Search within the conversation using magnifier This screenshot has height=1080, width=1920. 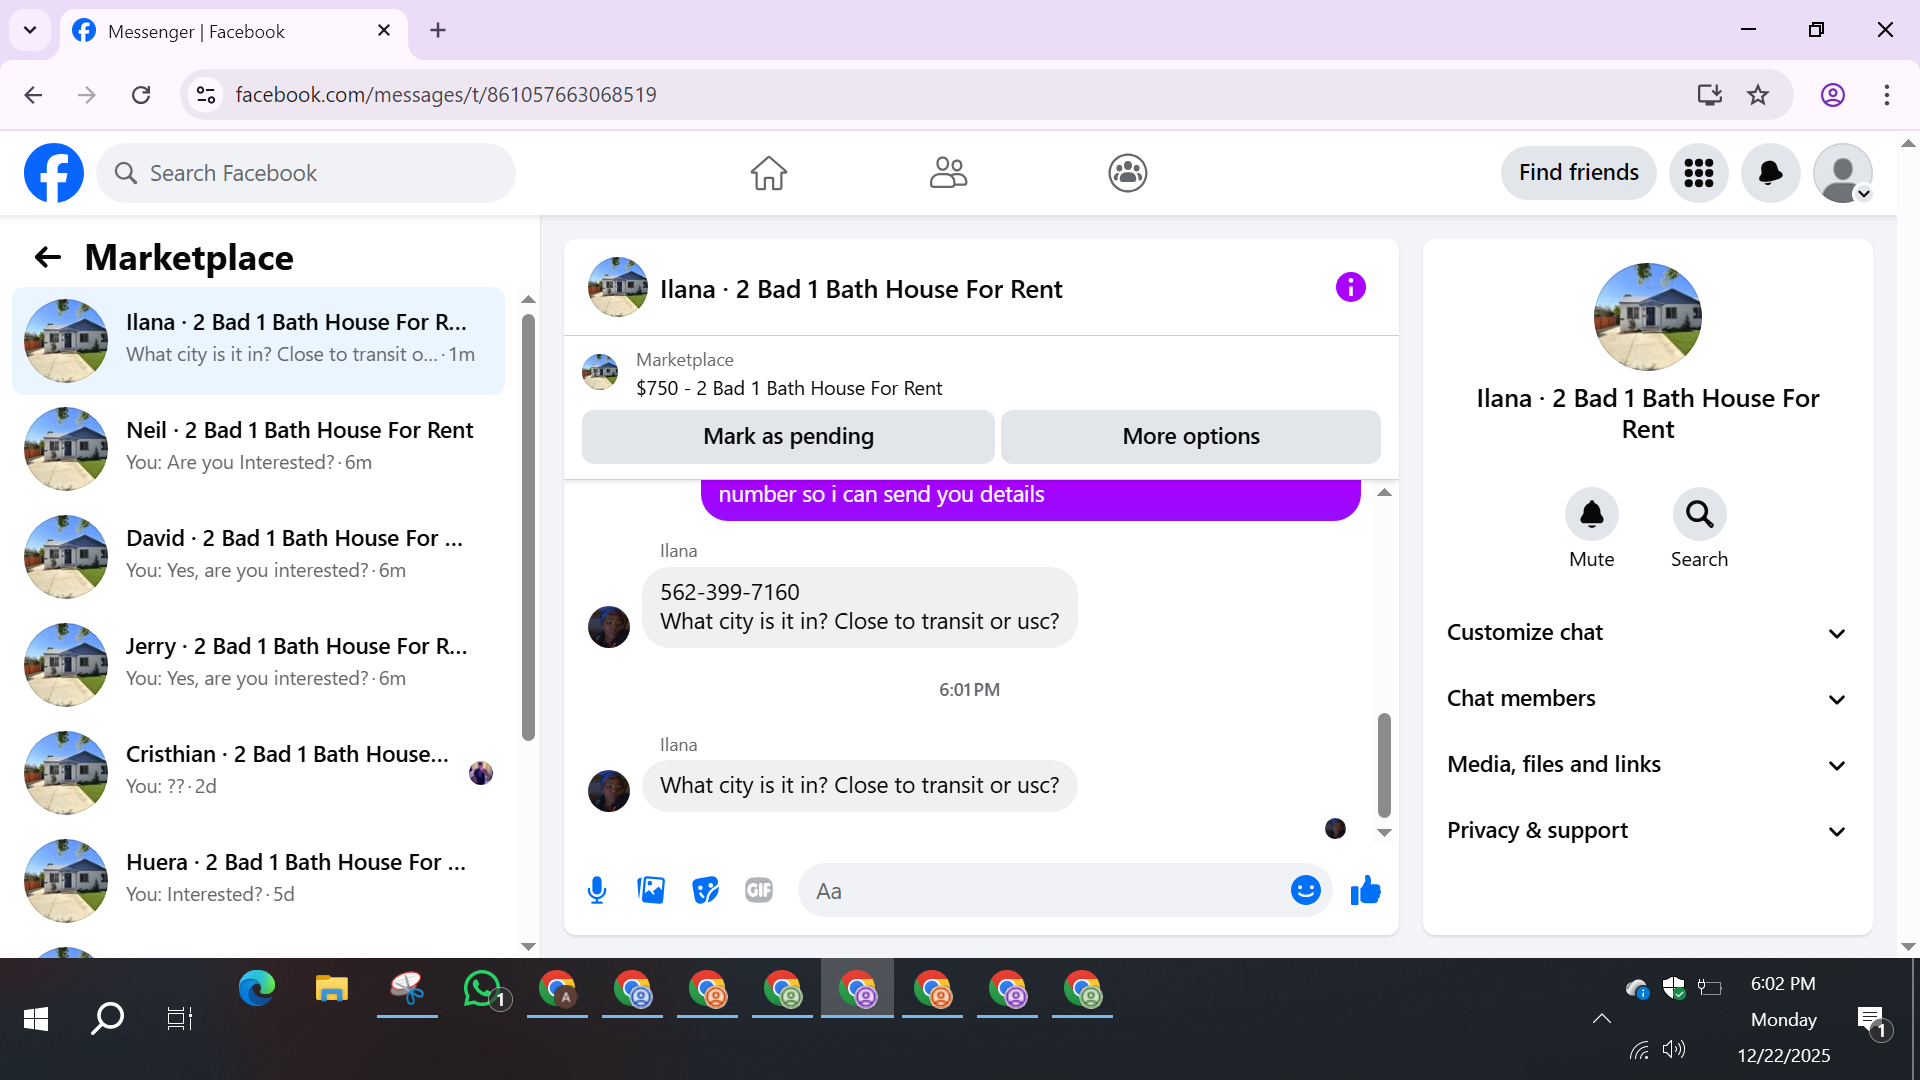tap(1699, 515)
